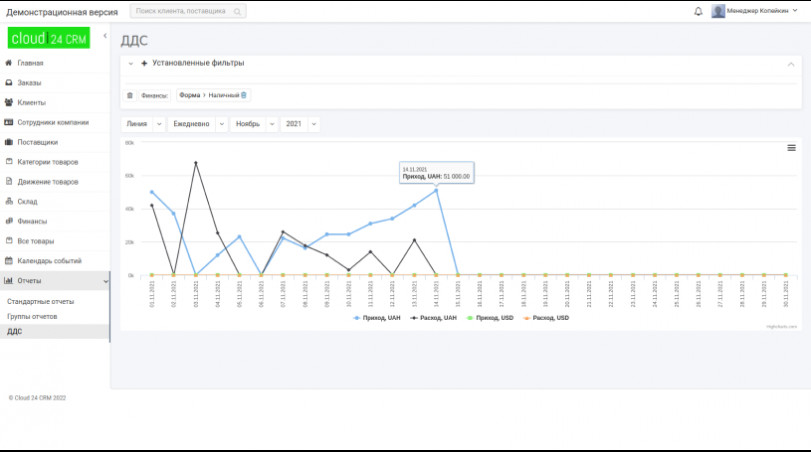This screenshot has height=452, width=811.
Task: Toggle Расход, USD series in legend
Action: click(x=545, y=317)
